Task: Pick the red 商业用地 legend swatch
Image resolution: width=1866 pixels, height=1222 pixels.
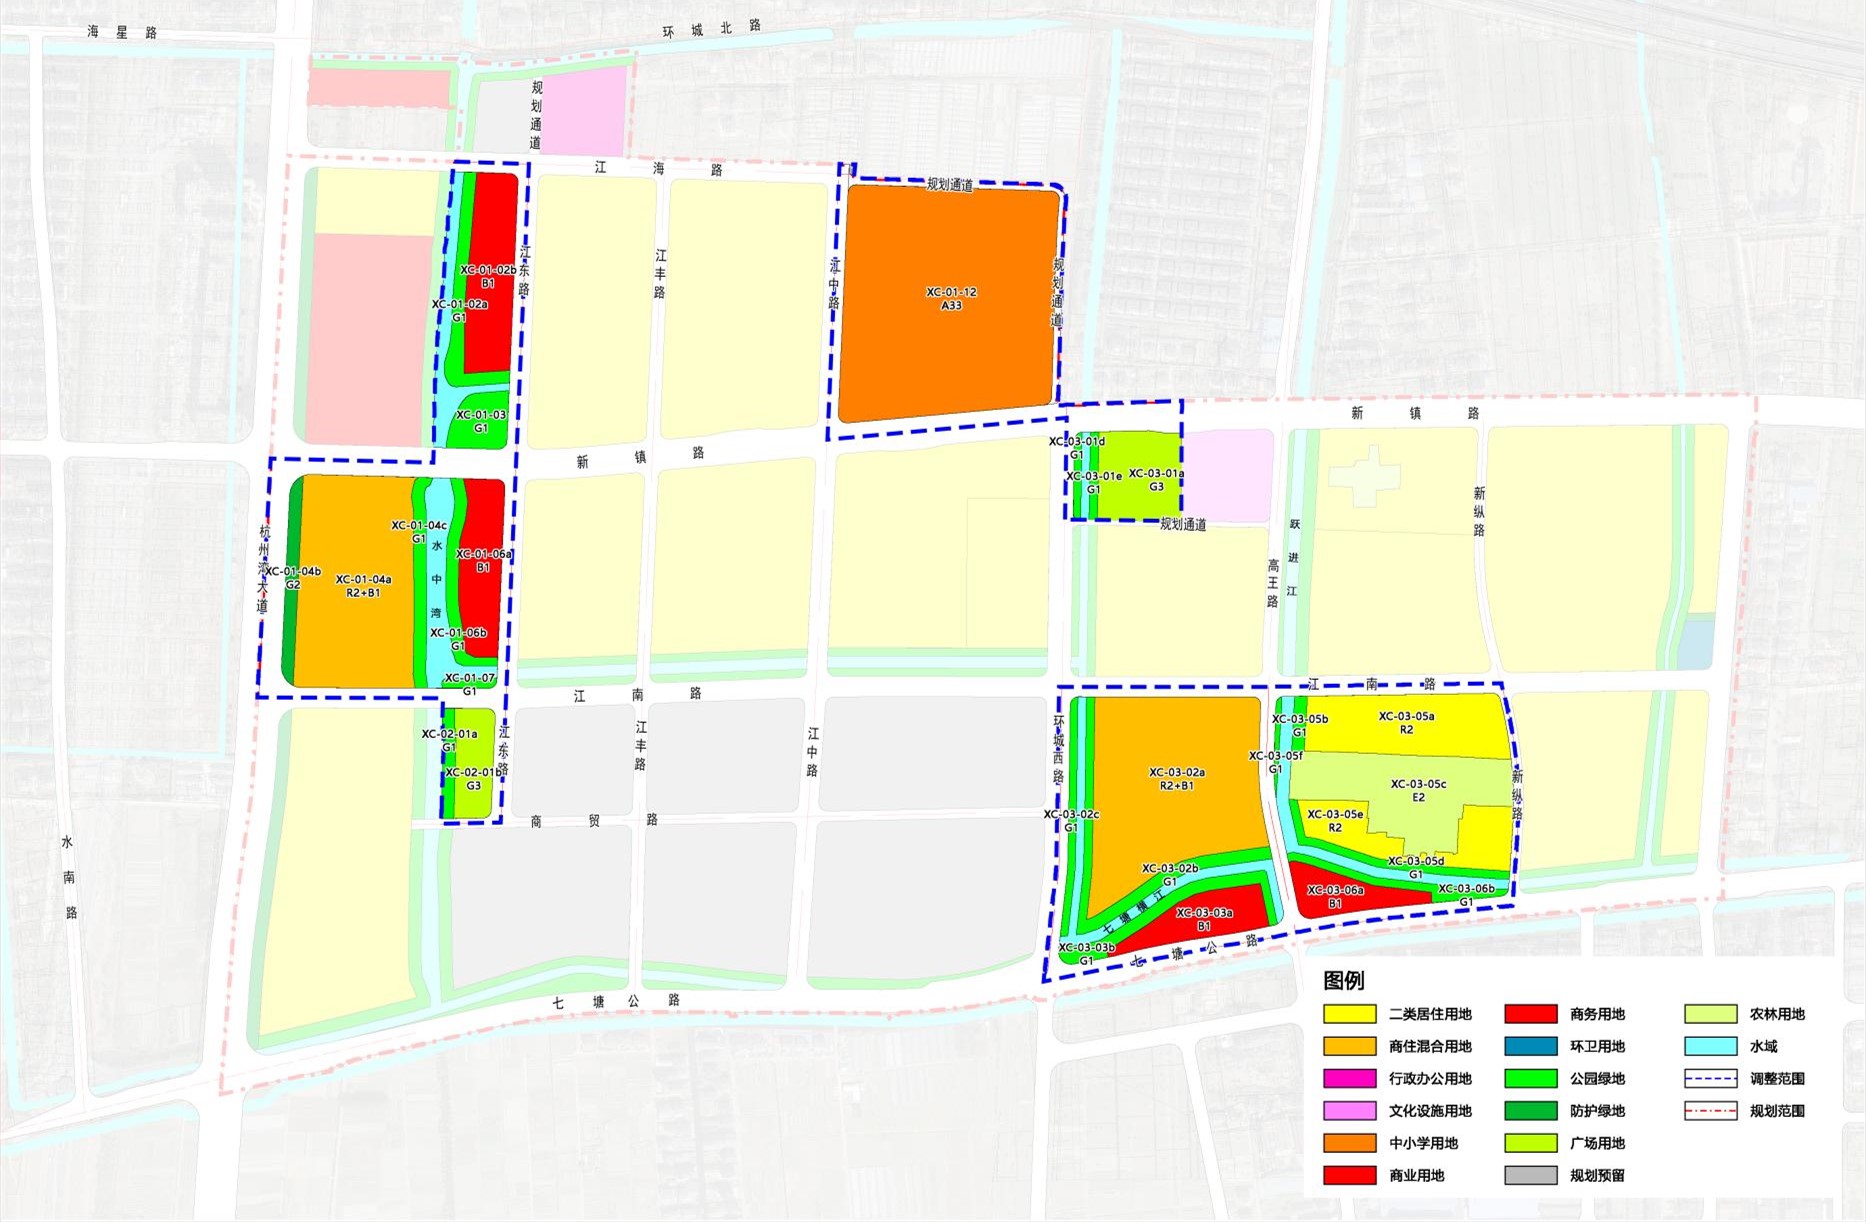Action: point(1349,1175)
